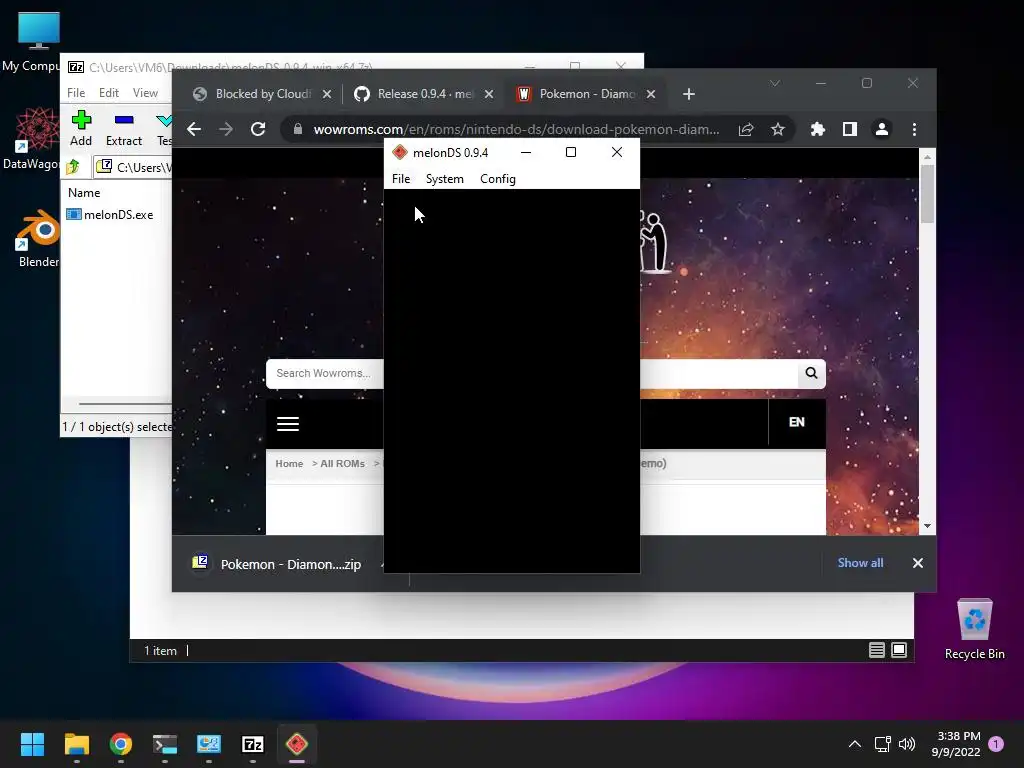Close the Pokemon - Diamond tab
Viewport: 1024px width, 768px height.
click(x=650, y=94)
